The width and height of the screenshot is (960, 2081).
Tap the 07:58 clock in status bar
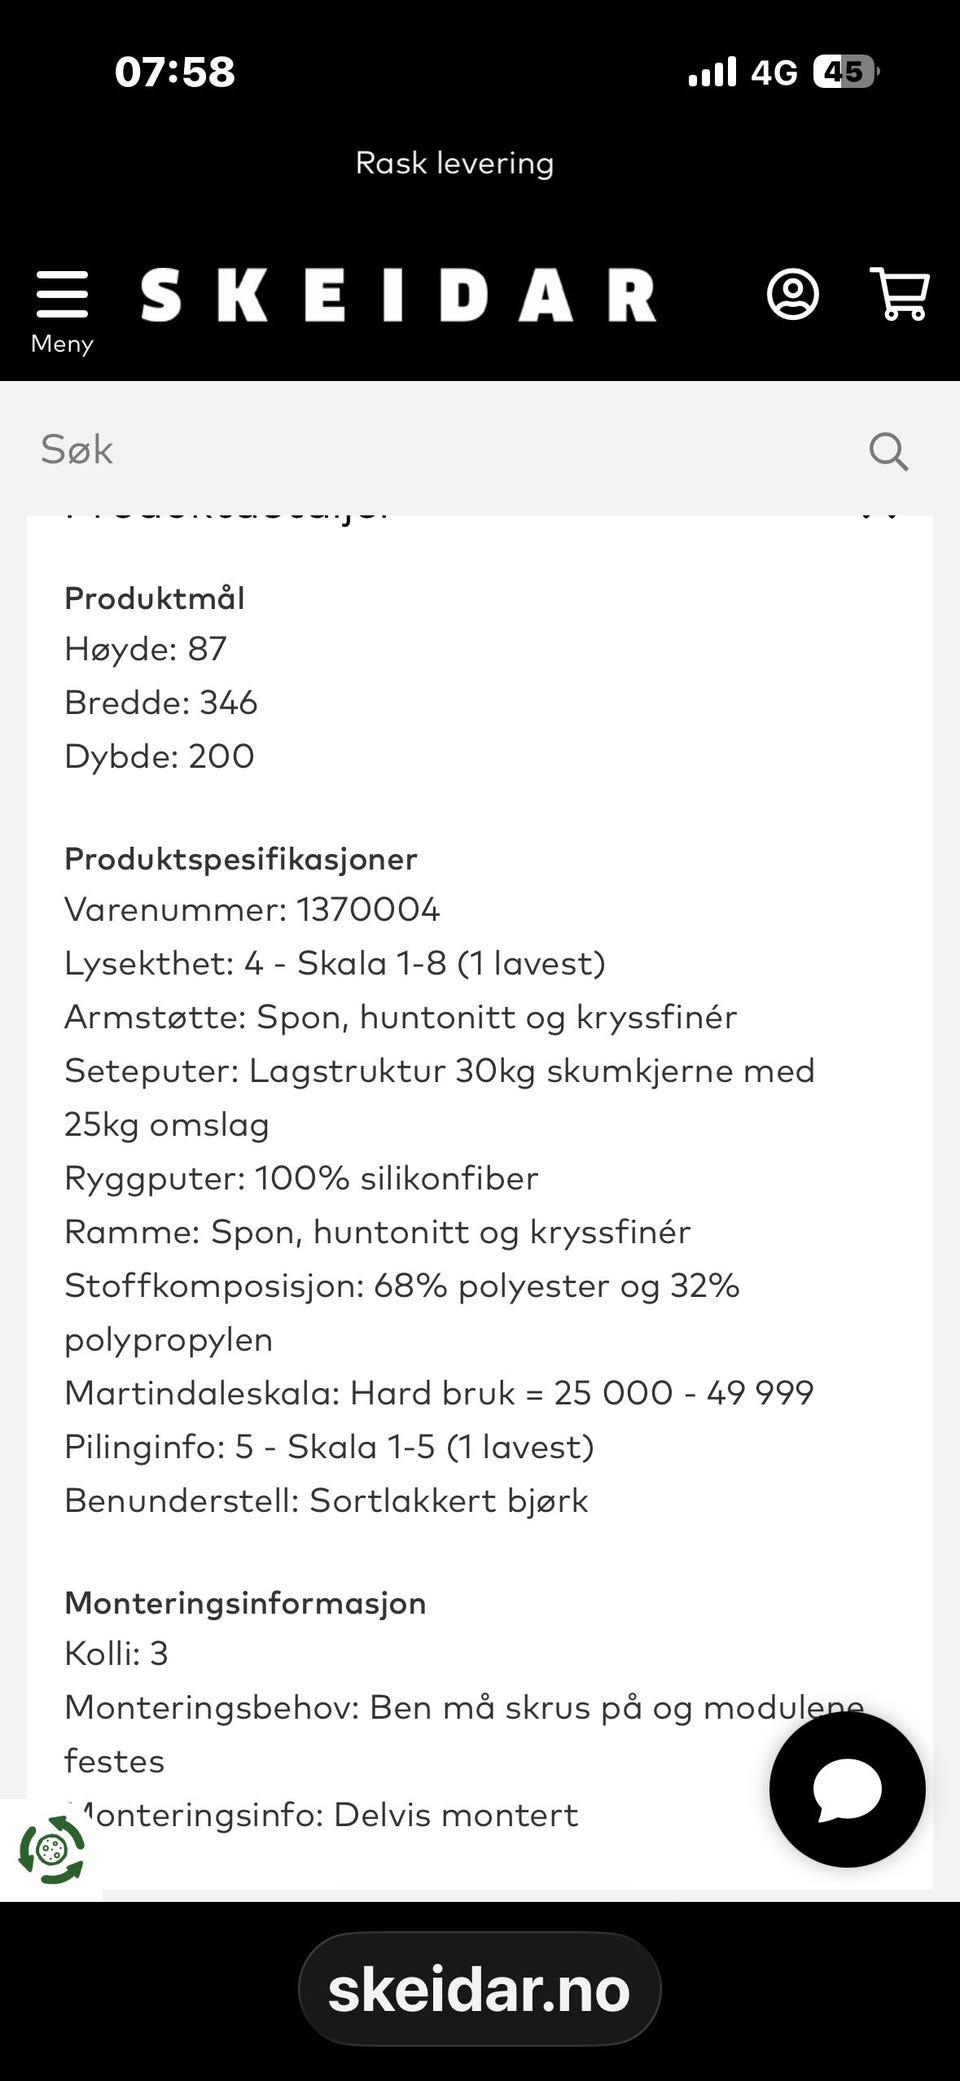[x=175, y=72]
